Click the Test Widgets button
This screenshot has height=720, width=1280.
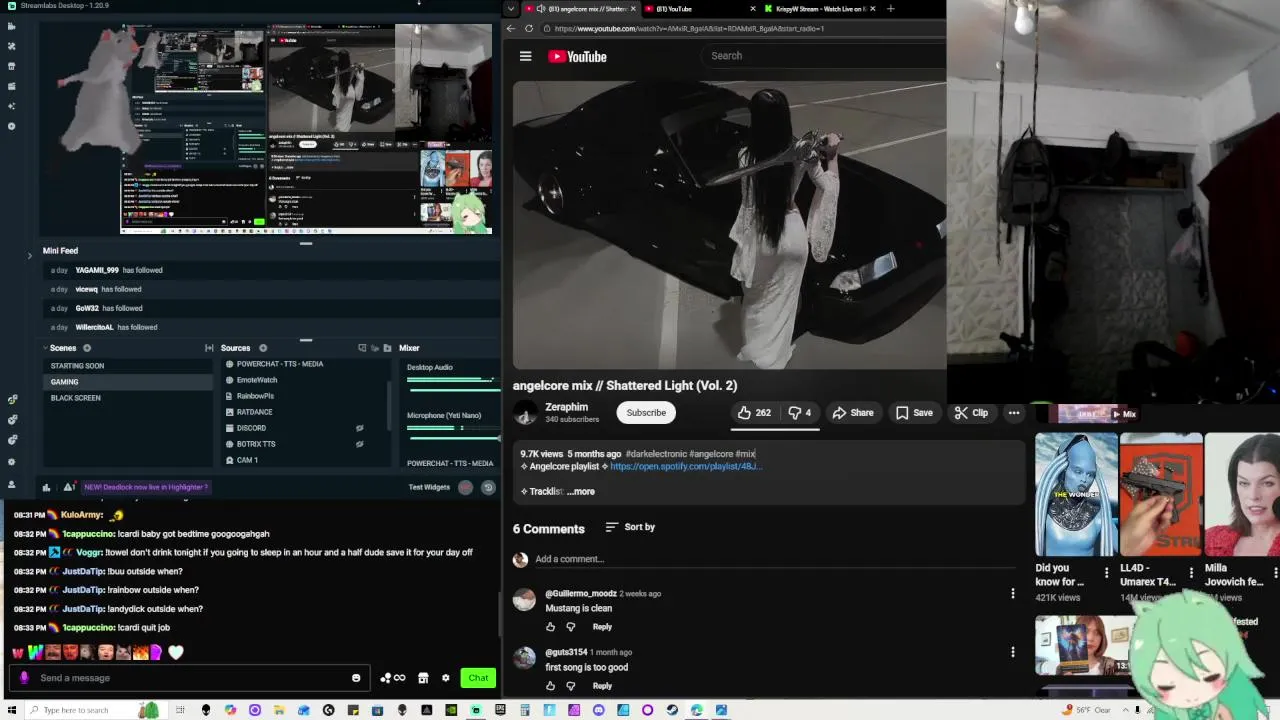[429, 487]
